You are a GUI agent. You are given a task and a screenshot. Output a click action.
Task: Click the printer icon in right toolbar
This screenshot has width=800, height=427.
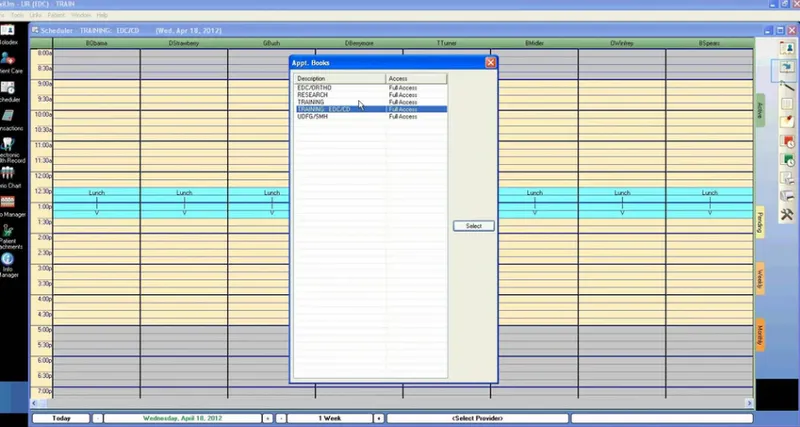point(787,196)
